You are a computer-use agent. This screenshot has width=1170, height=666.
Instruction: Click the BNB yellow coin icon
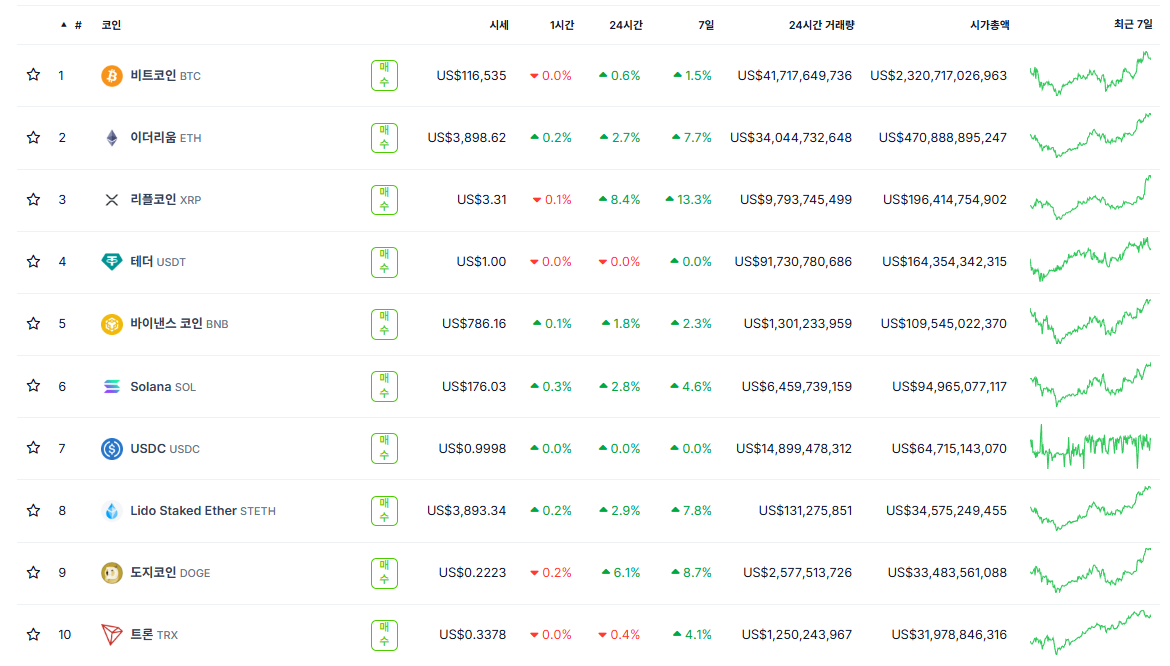click(x=111, y=324)
